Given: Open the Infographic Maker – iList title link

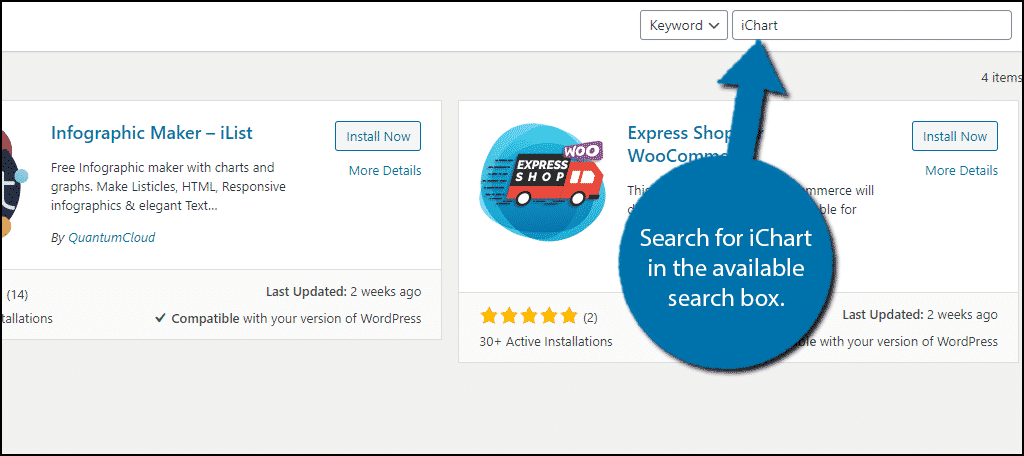Looking at the screenshot, I should [x=152, y=133].
